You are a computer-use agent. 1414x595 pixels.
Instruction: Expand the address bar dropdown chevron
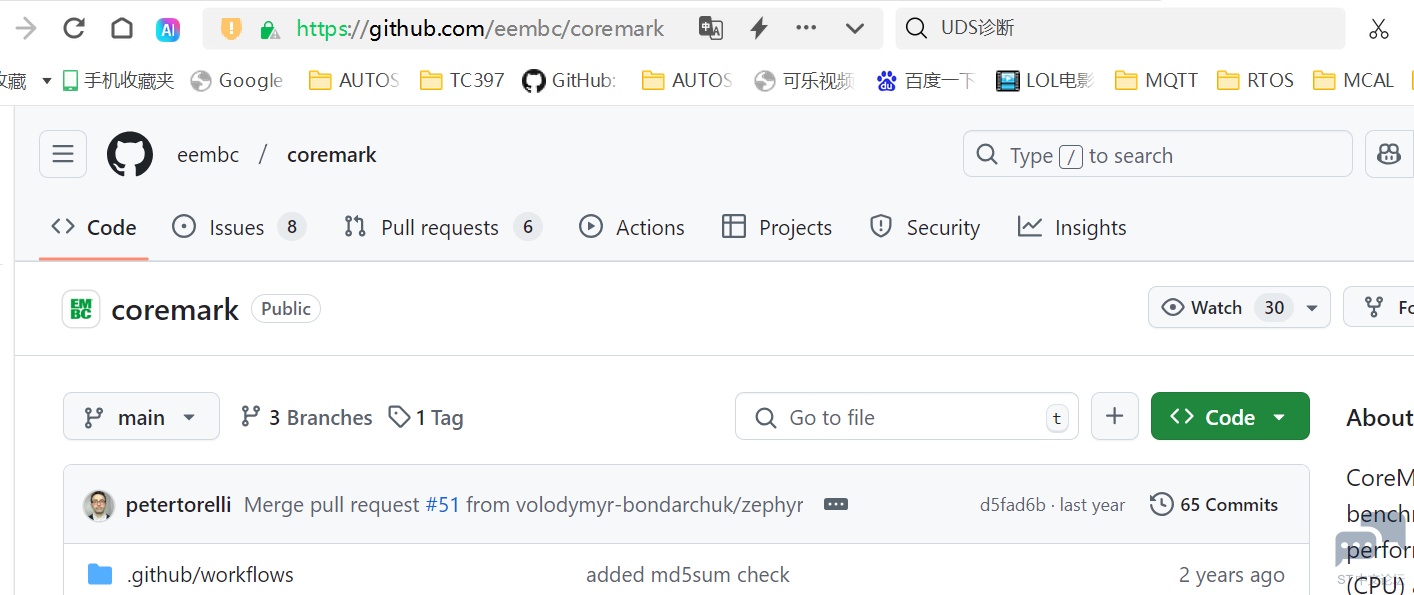point(855,28)
